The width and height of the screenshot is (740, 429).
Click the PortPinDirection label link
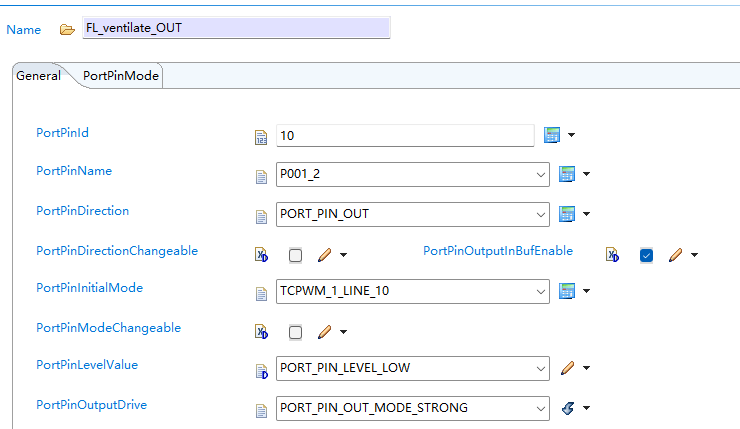83,210
